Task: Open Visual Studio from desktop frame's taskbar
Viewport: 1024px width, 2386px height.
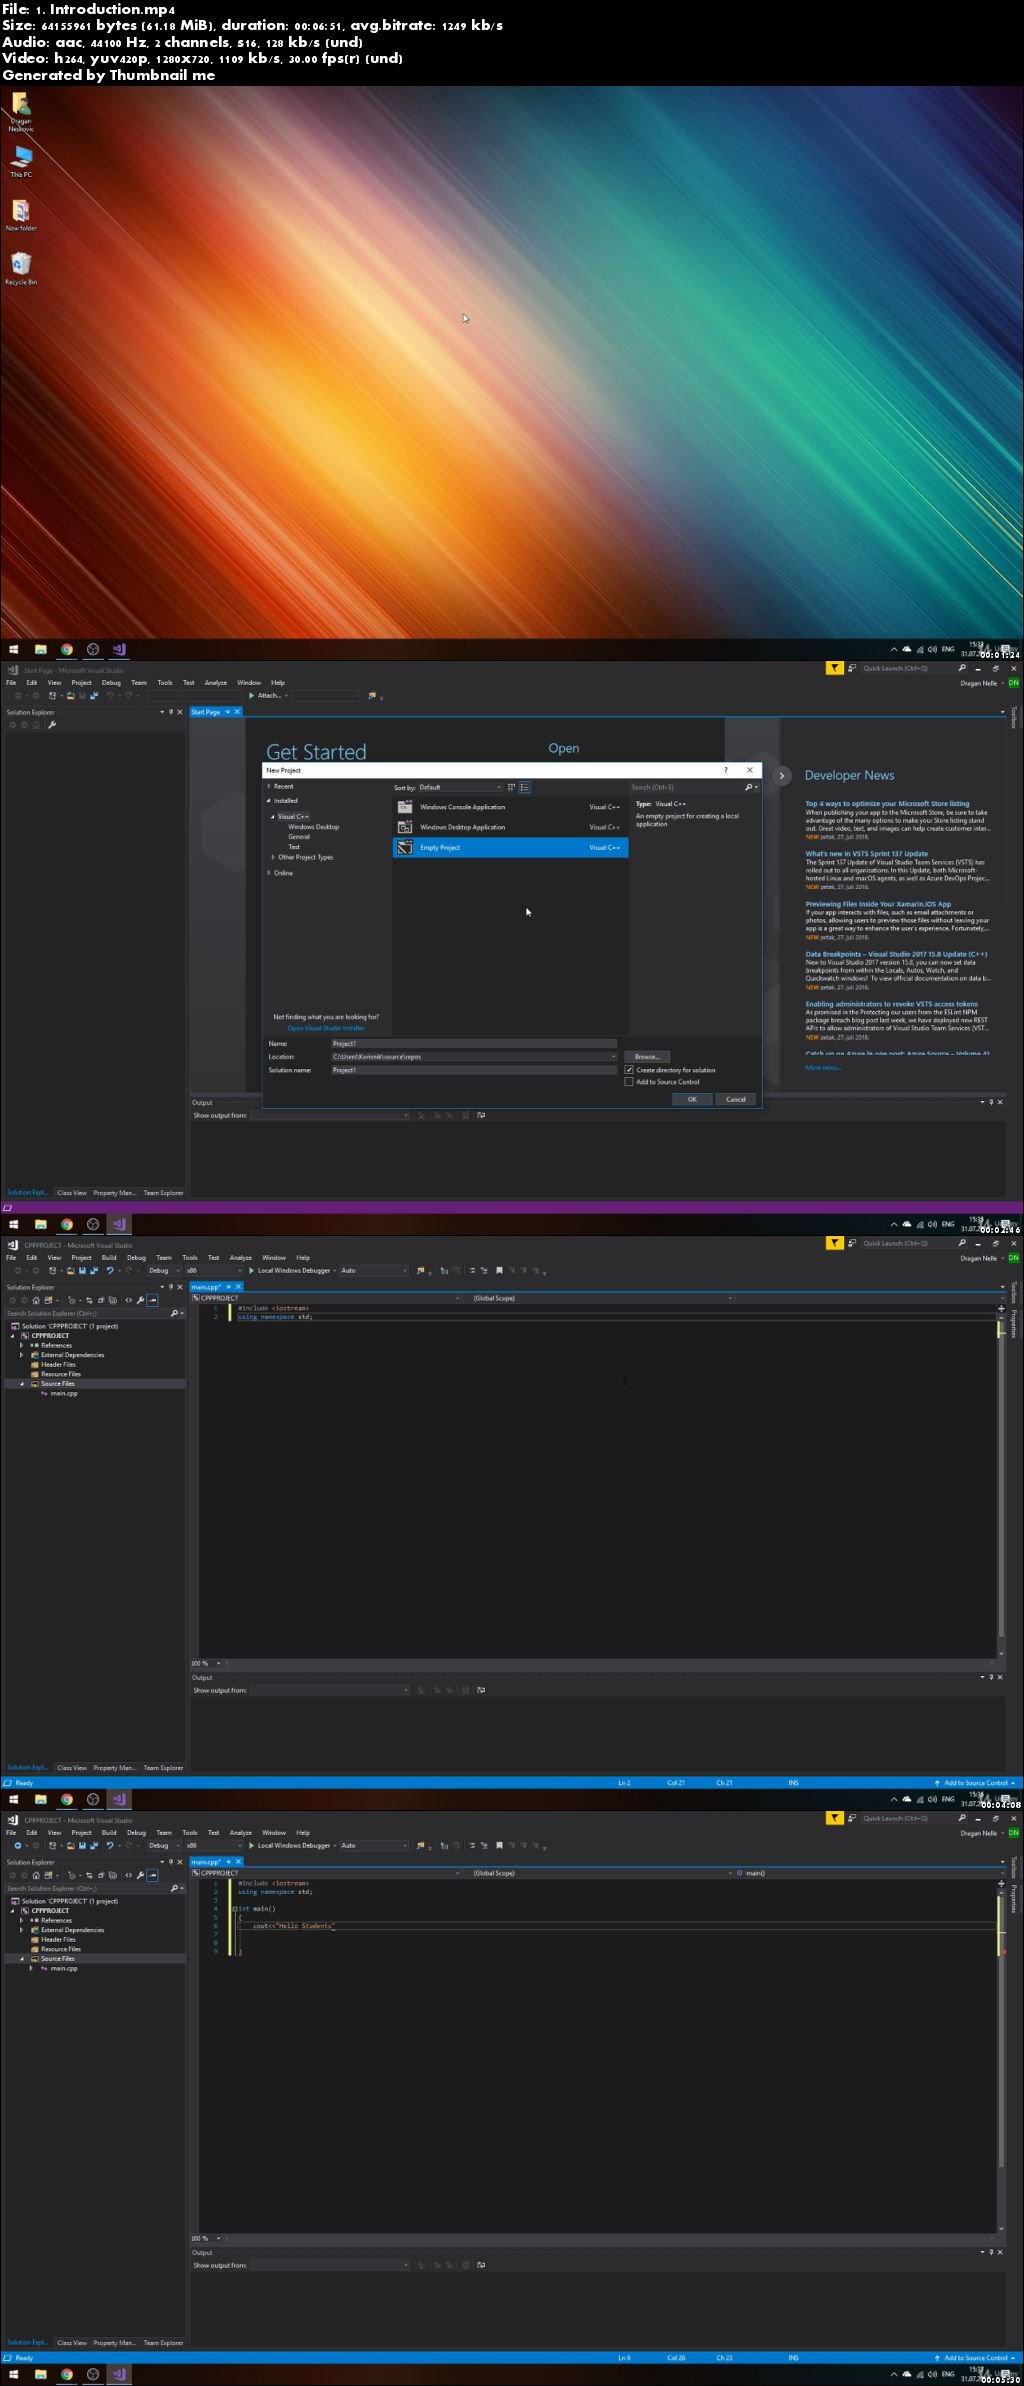Action: pos(119,649)
